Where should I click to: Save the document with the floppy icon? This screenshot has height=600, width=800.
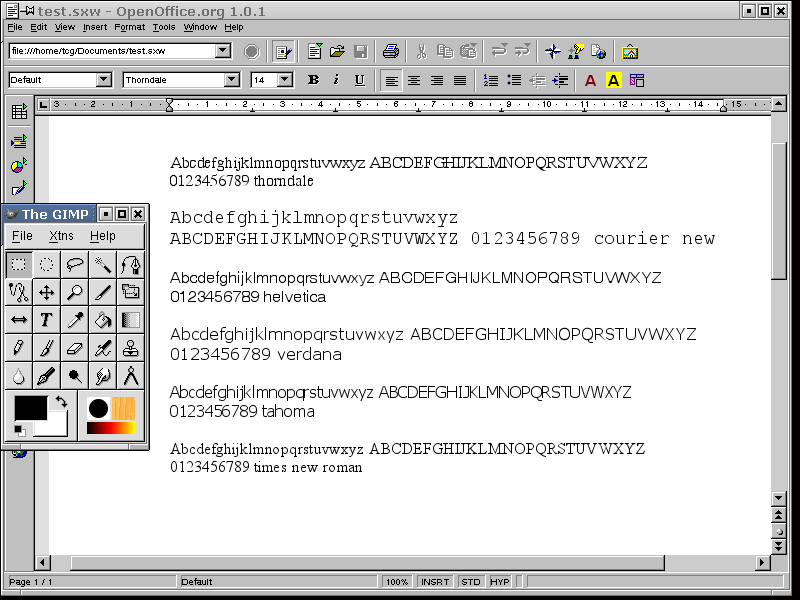point(361,52)
